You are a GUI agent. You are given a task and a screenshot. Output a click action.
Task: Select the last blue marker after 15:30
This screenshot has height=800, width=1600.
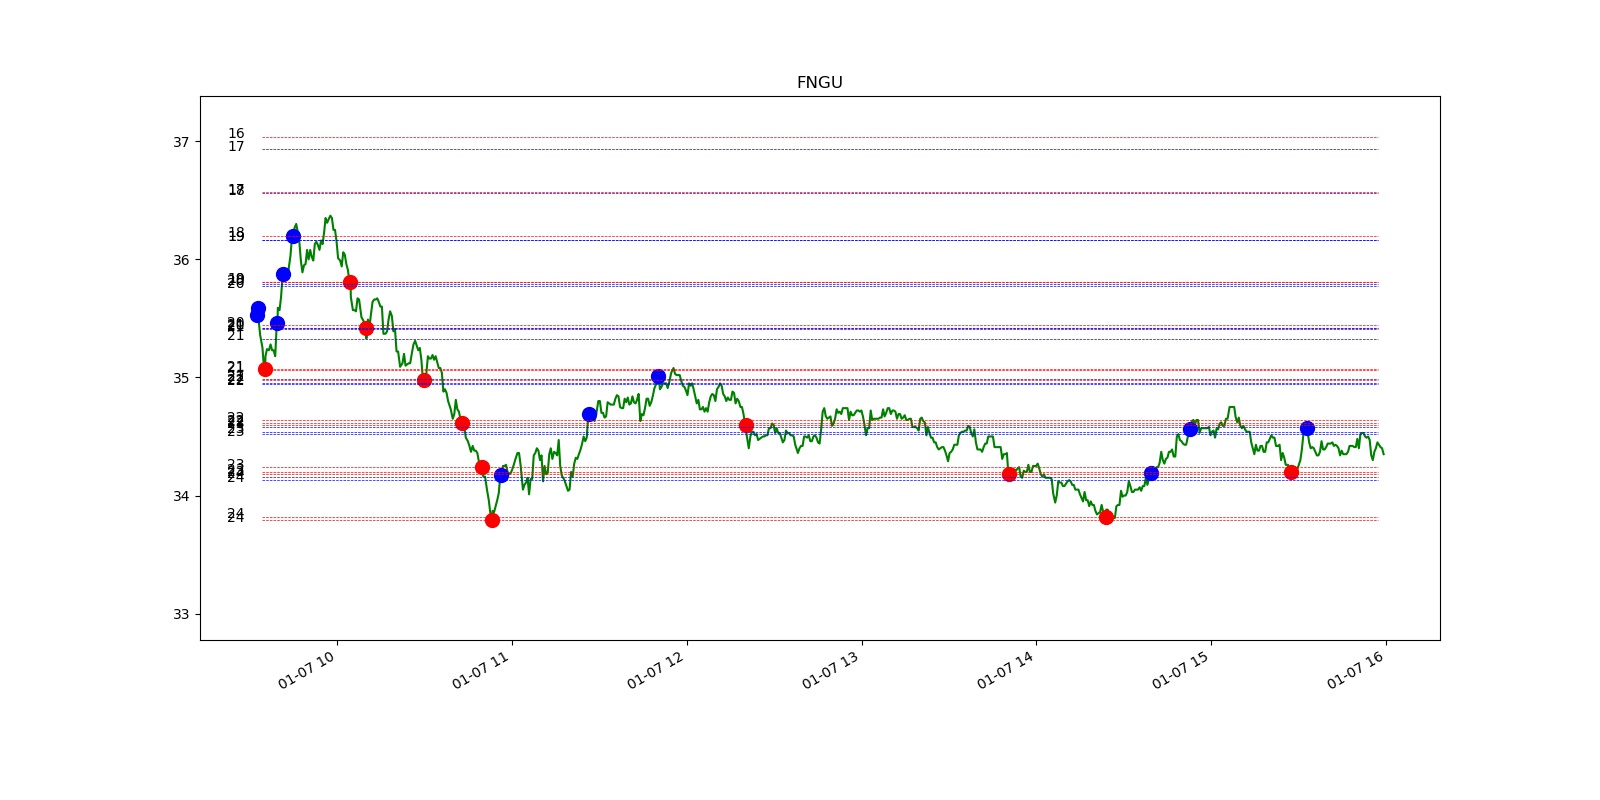pos(1307,428)
